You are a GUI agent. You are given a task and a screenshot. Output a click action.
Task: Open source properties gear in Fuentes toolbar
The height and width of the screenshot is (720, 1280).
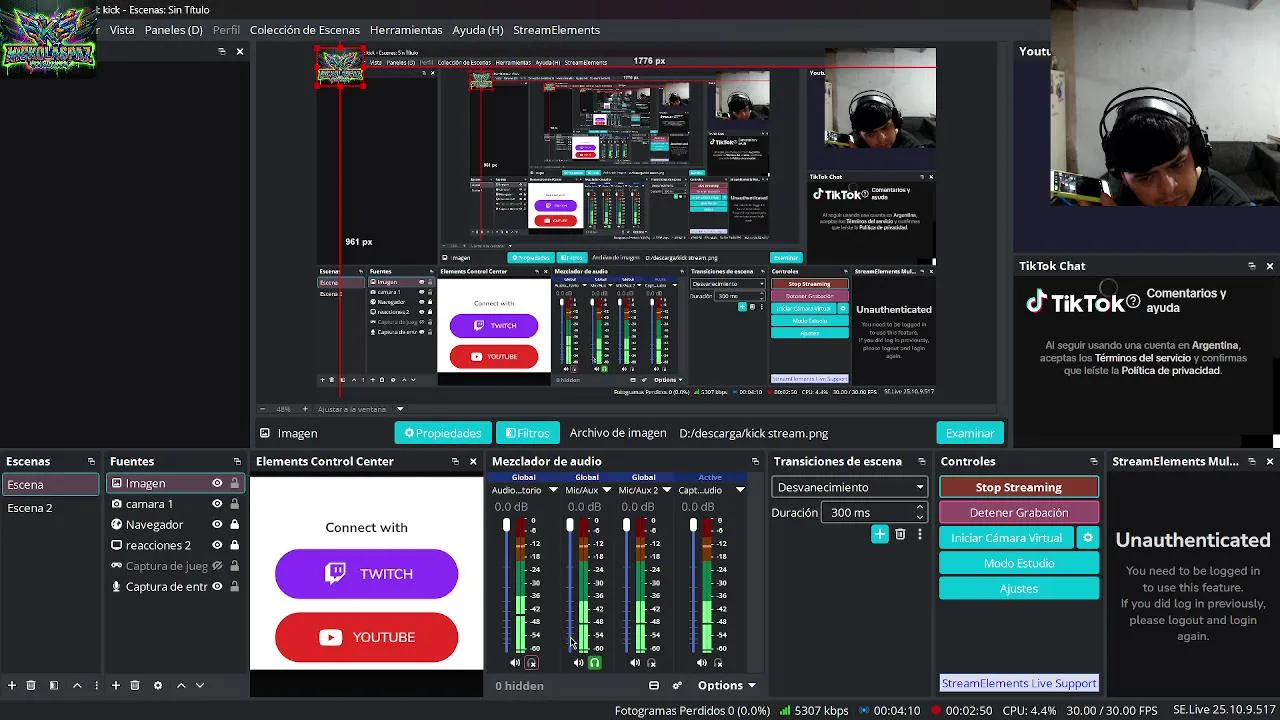158,686
